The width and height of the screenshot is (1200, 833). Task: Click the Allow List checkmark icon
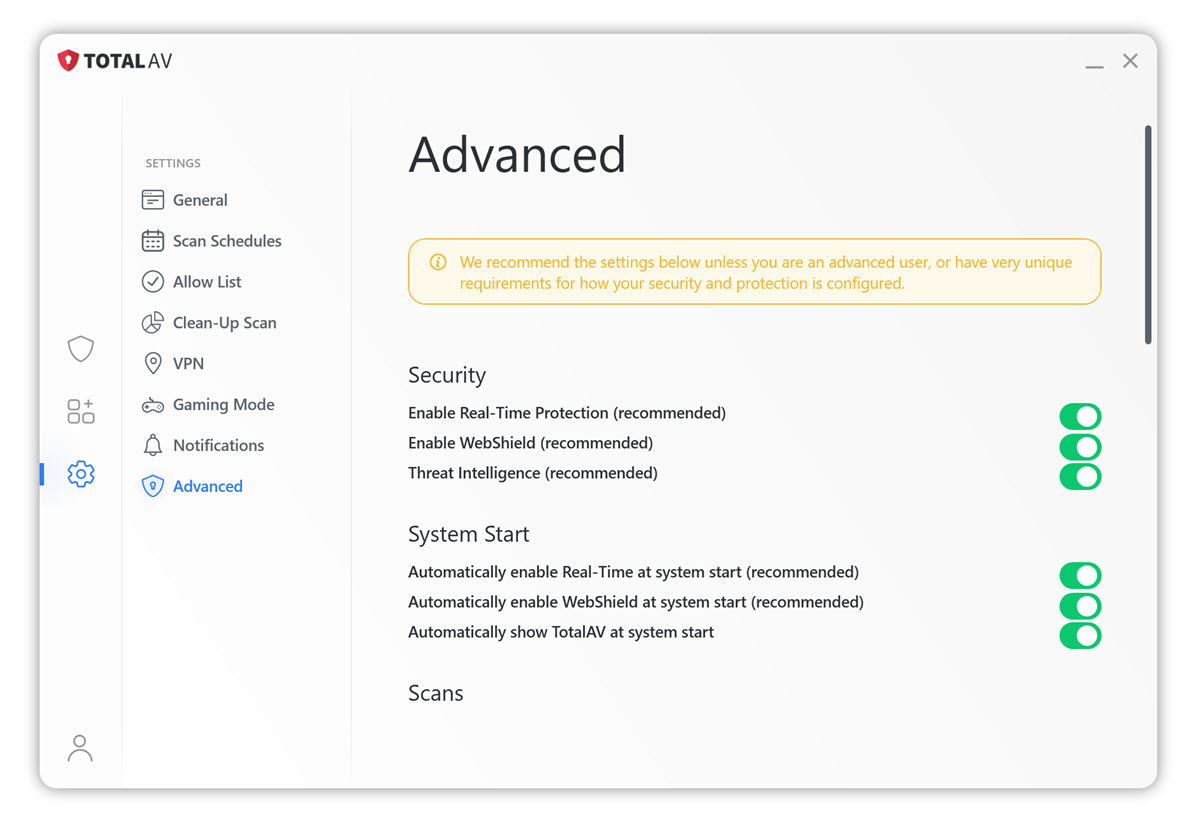click(x=153, y=282)
